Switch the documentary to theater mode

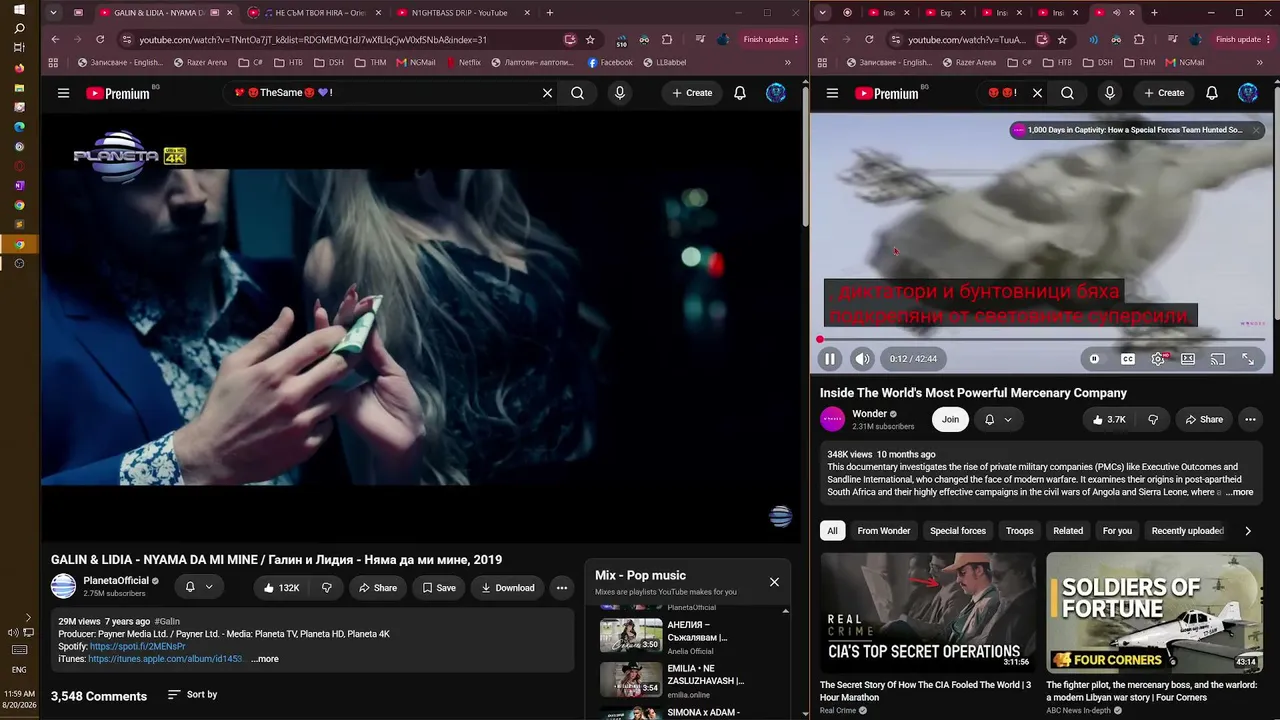(x=1188, y=359)
